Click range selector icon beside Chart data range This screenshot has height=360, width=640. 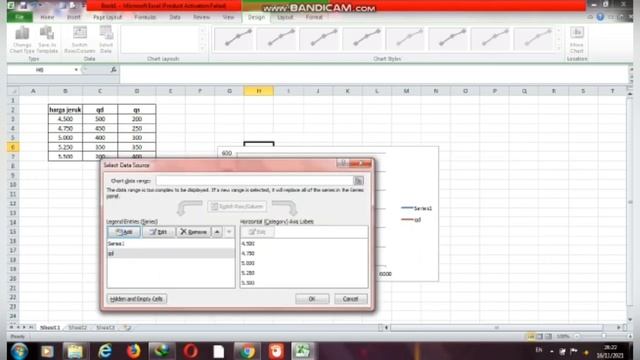358,180
